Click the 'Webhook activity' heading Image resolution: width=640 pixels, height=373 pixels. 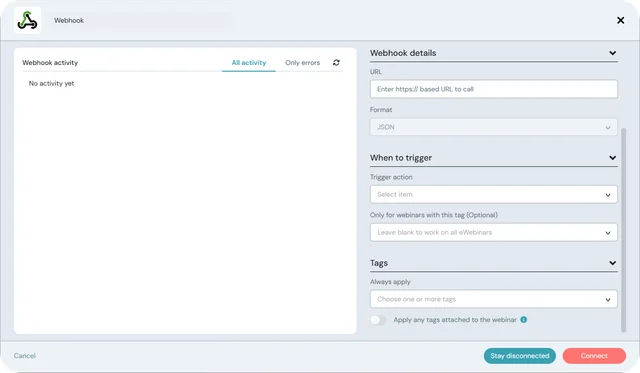[x=50, y=63]
